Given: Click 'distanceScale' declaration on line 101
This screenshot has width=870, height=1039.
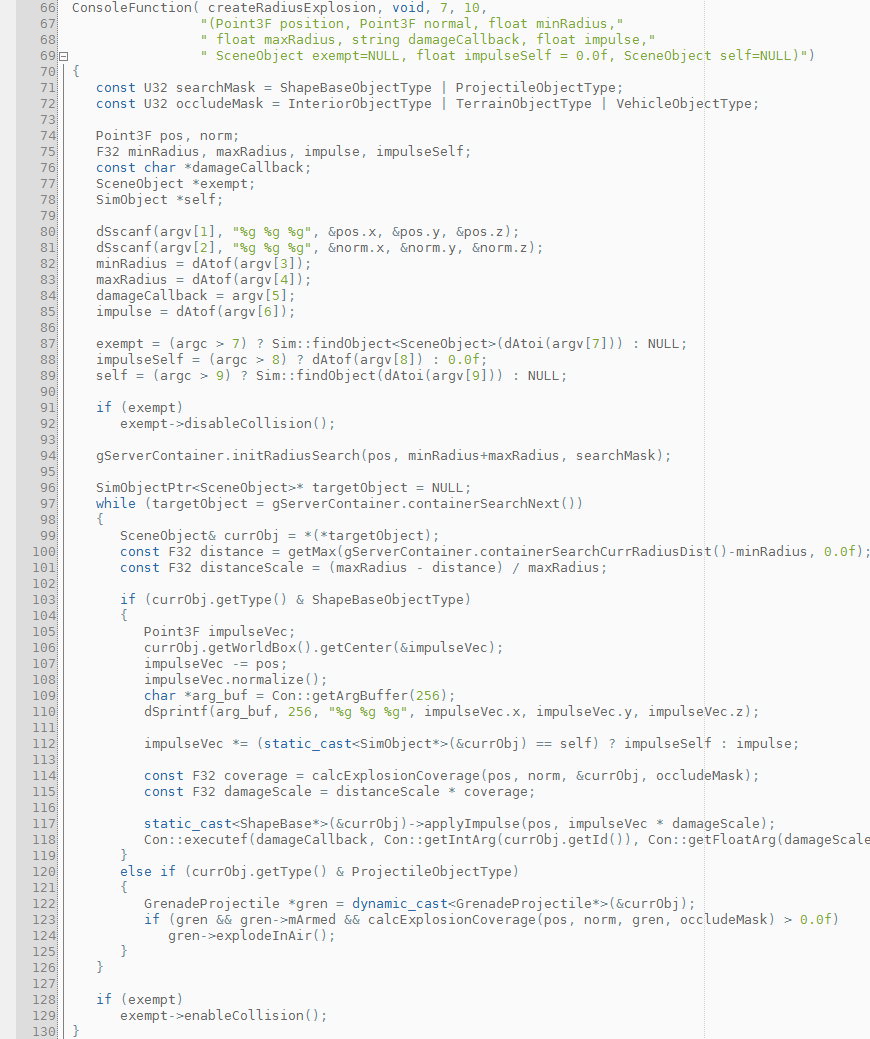Looking at the screenshot, I should 252,568.
